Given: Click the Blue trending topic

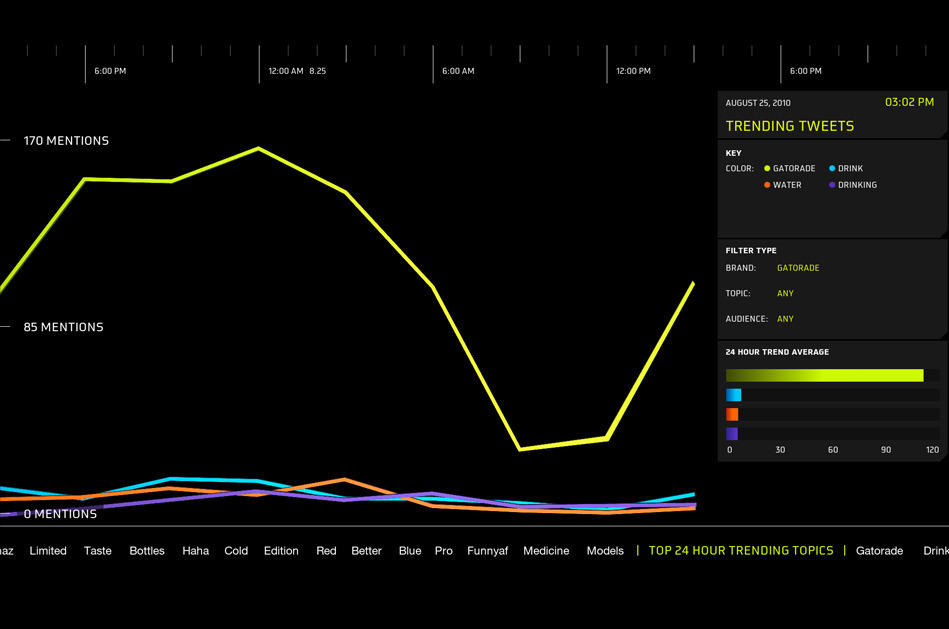Looking at the screenshot, I should pyautogui.click(x=410, y=551).
